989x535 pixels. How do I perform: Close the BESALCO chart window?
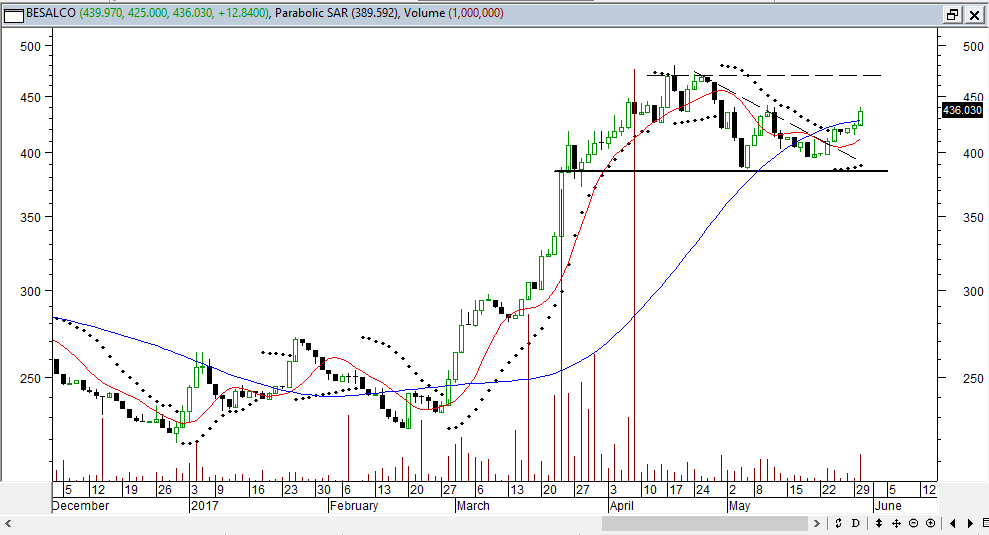974,15
